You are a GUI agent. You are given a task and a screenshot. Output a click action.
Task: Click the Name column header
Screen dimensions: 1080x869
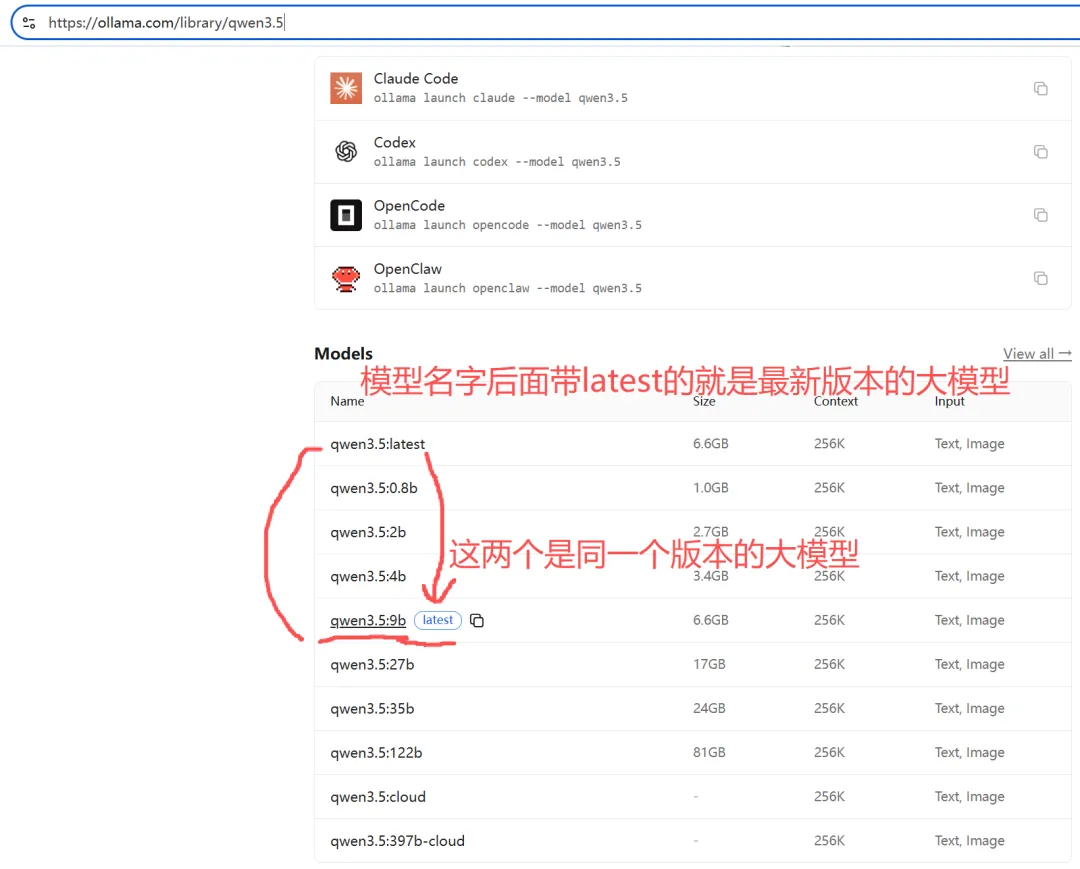347,401
